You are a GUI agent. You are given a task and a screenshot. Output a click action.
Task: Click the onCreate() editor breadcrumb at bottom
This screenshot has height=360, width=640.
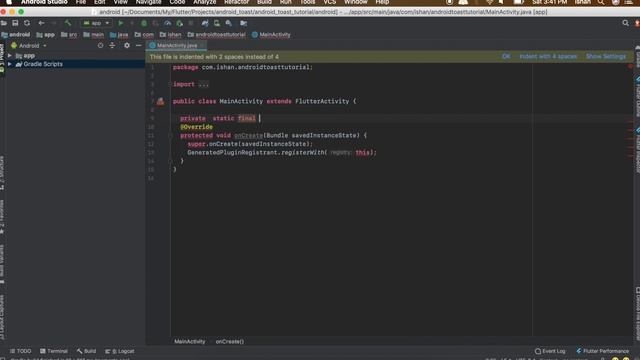(229, 341)
